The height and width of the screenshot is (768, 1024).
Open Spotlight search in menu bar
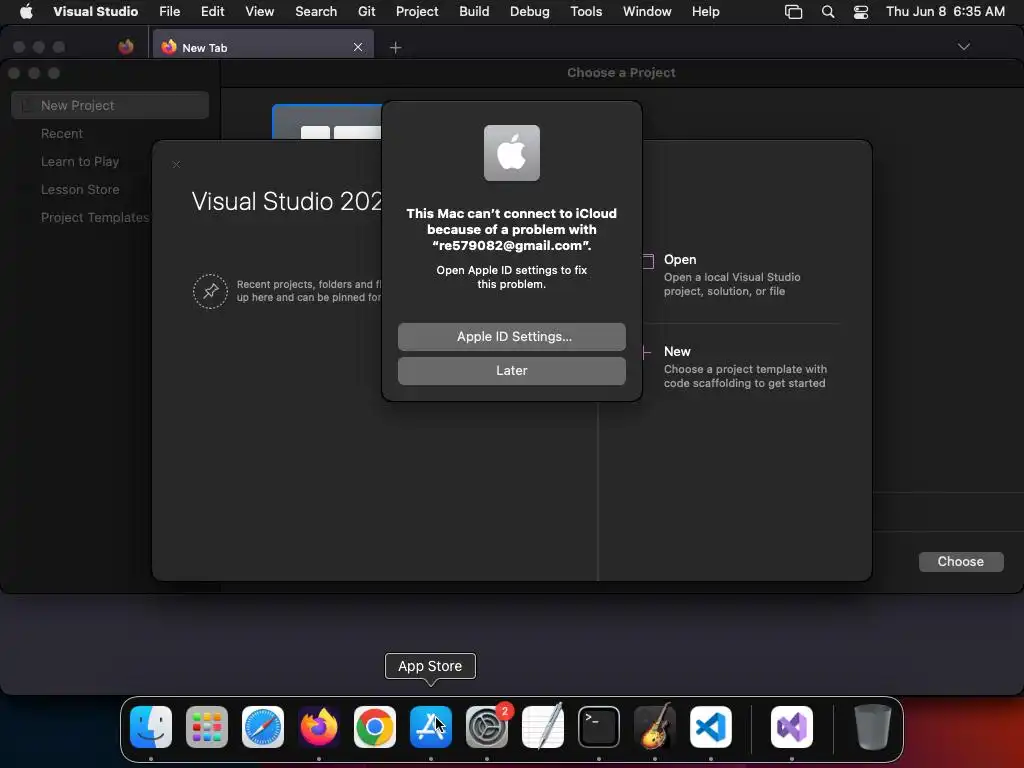coord(827,12)
